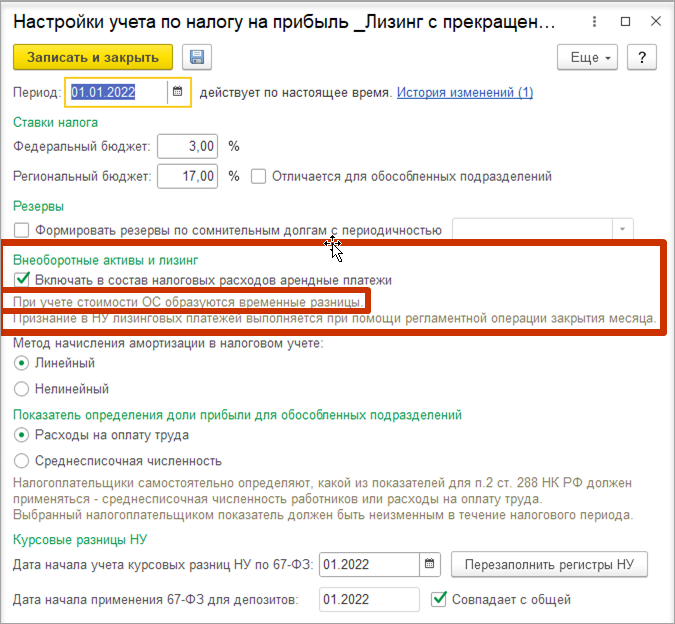Open calendar for курсовых разниц date

click(x=429, y=564)
